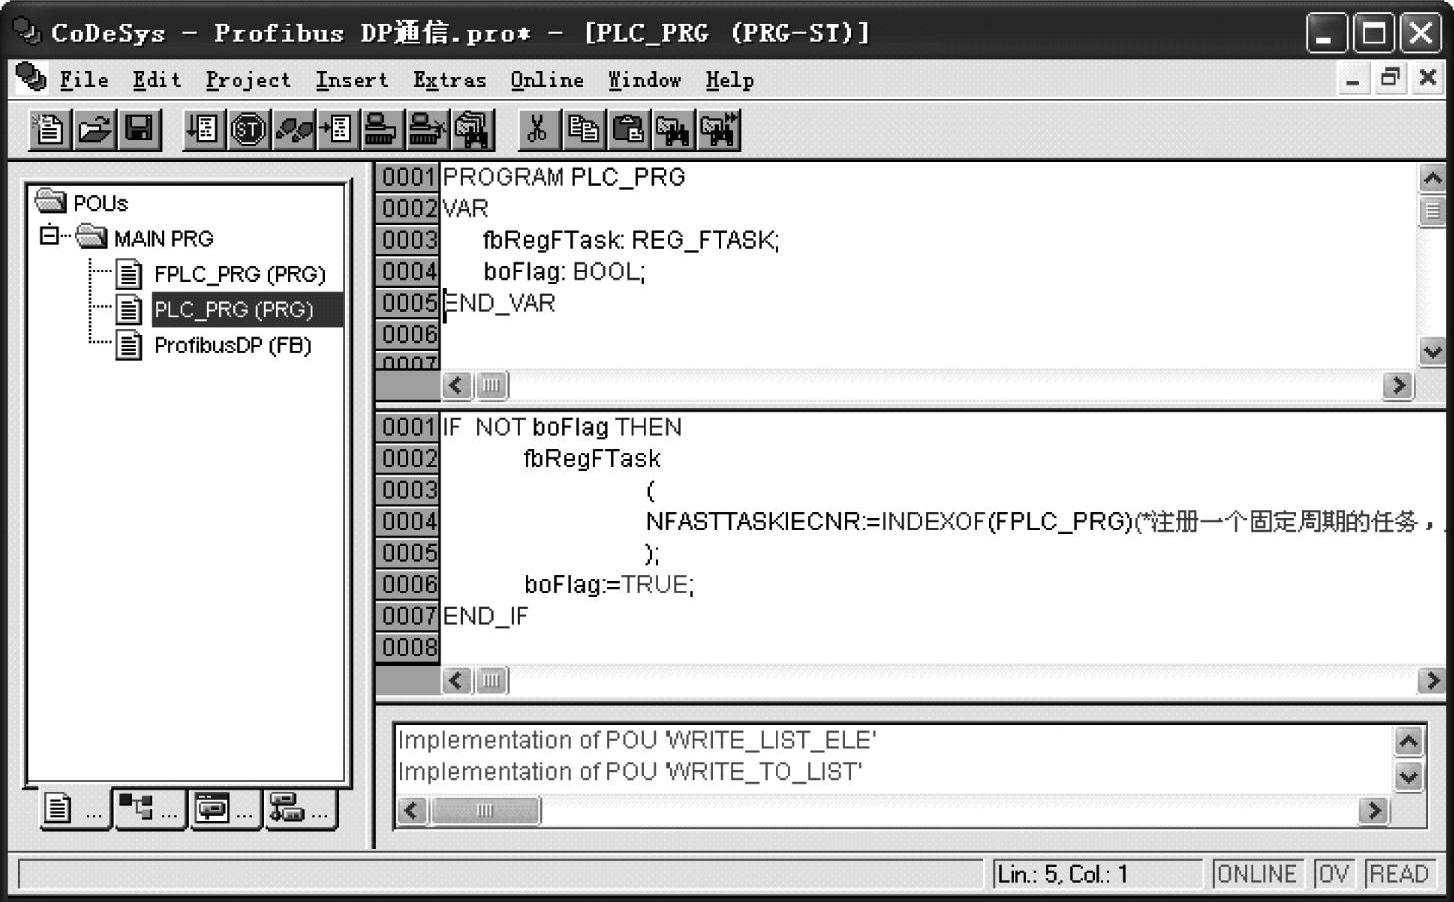Click the code editor's right scroll arrow
The image size is (1454, 902).
pos(1432,680)
